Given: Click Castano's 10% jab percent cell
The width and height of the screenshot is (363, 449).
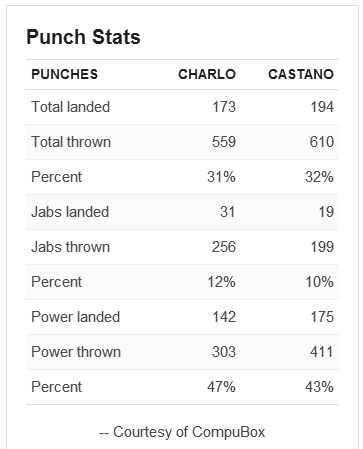Looking at the screenshot, I should 319,282.
